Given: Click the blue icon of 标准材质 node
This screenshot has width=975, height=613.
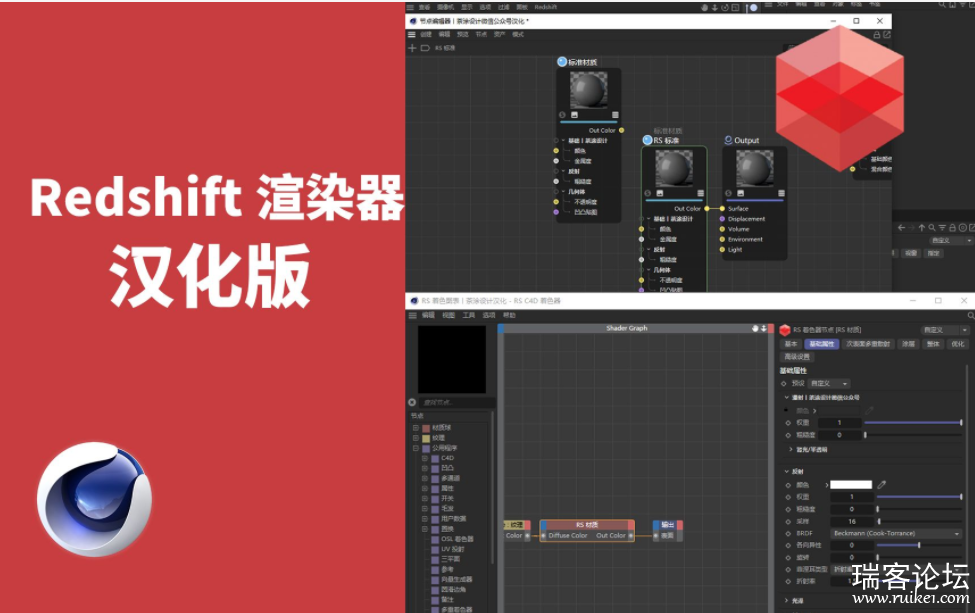Looking at the screenshot, I should [x=562, y=62].
